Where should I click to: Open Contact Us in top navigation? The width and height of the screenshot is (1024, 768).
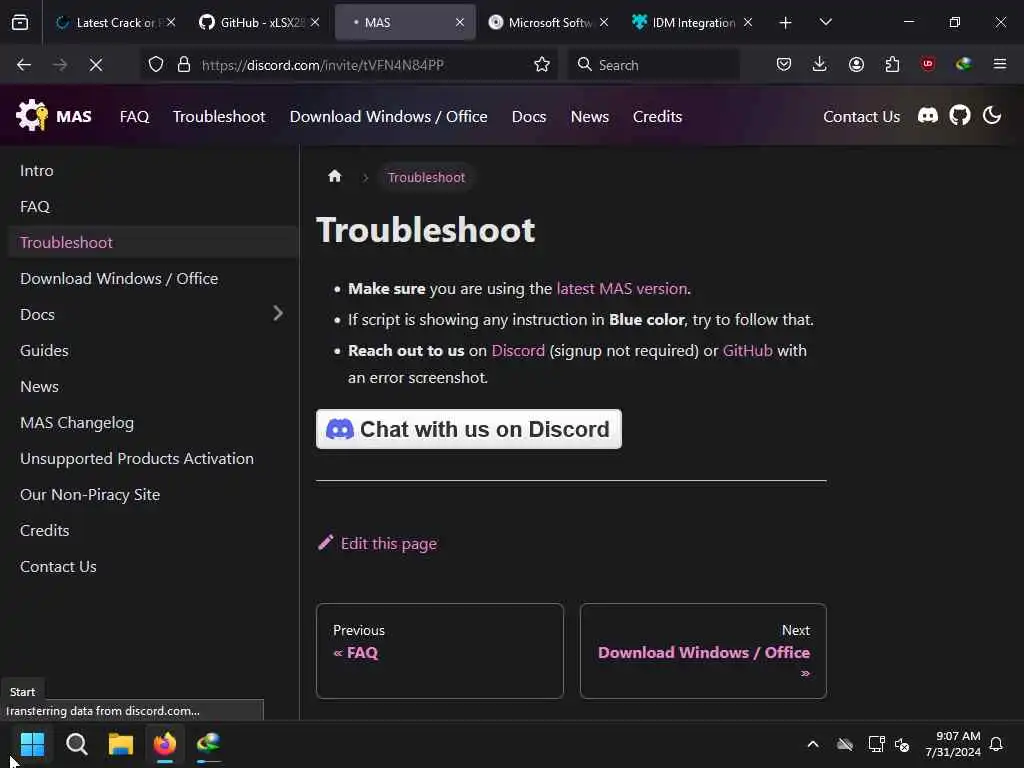861,116
